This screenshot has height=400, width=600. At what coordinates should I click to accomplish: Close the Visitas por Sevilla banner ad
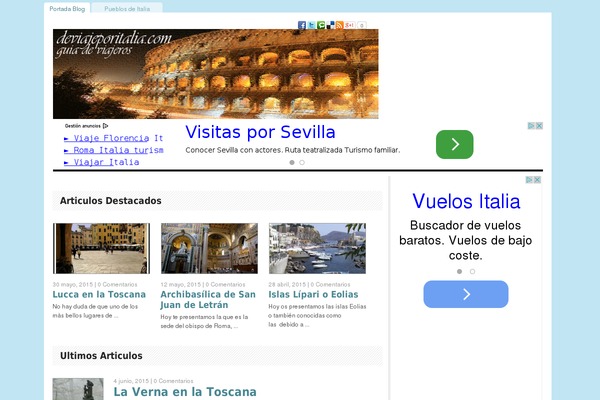539,126
